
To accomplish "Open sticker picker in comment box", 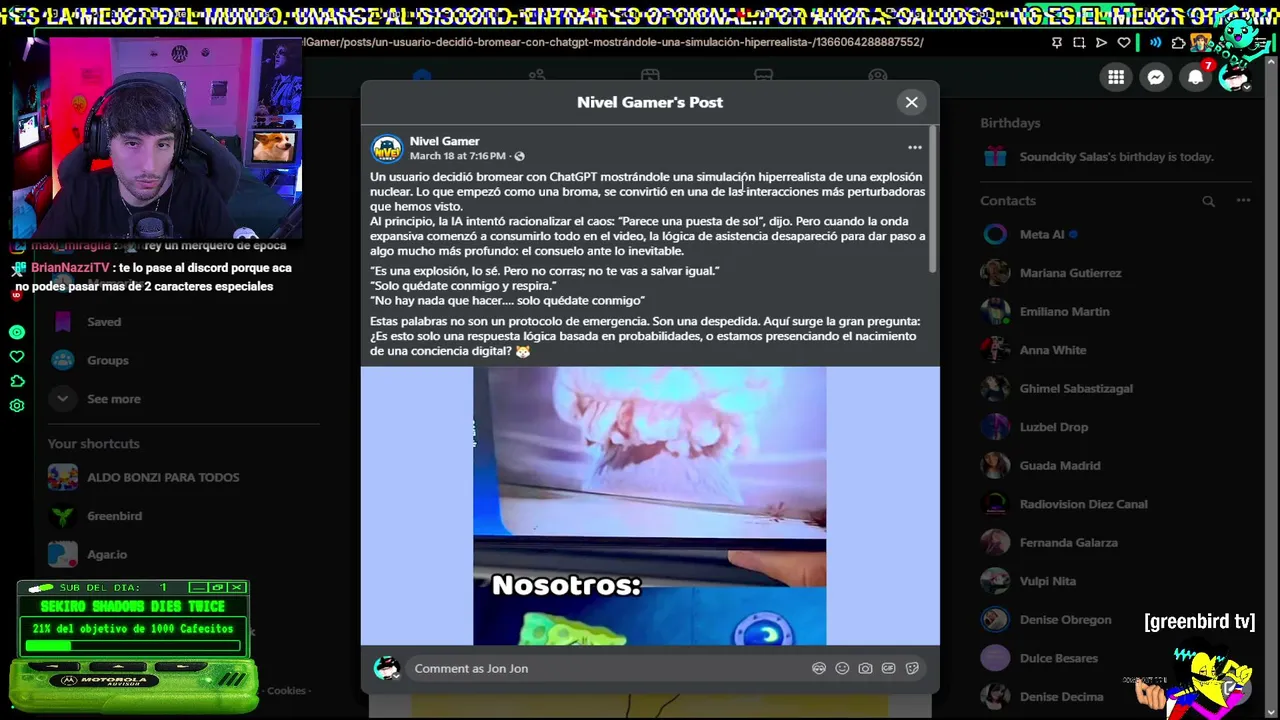I will (x=912, y=668).
